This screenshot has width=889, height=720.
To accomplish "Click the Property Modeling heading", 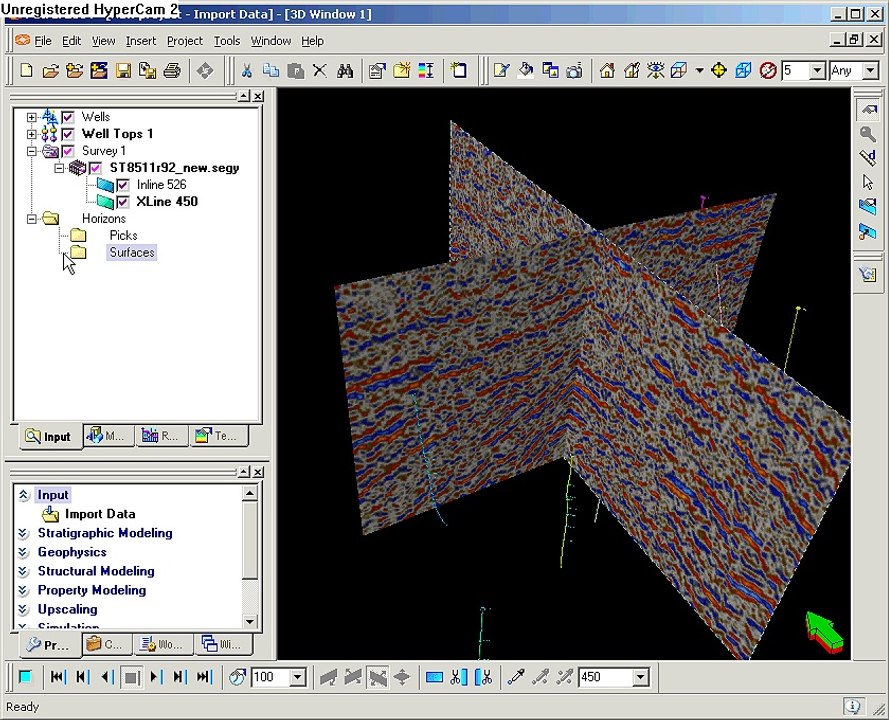I will tap(92, 590).
